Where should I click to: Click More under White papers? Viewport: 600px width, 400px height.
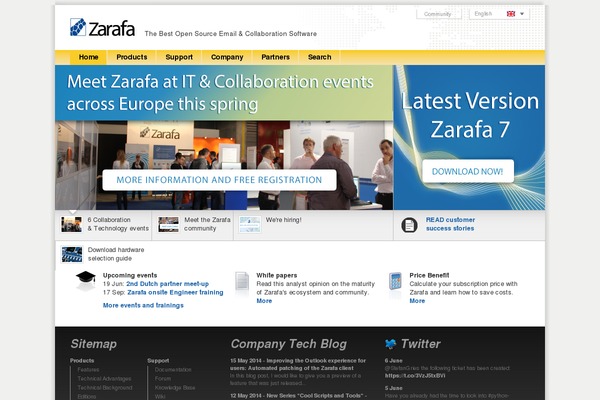pyautogui.click(x=264, y=301)
